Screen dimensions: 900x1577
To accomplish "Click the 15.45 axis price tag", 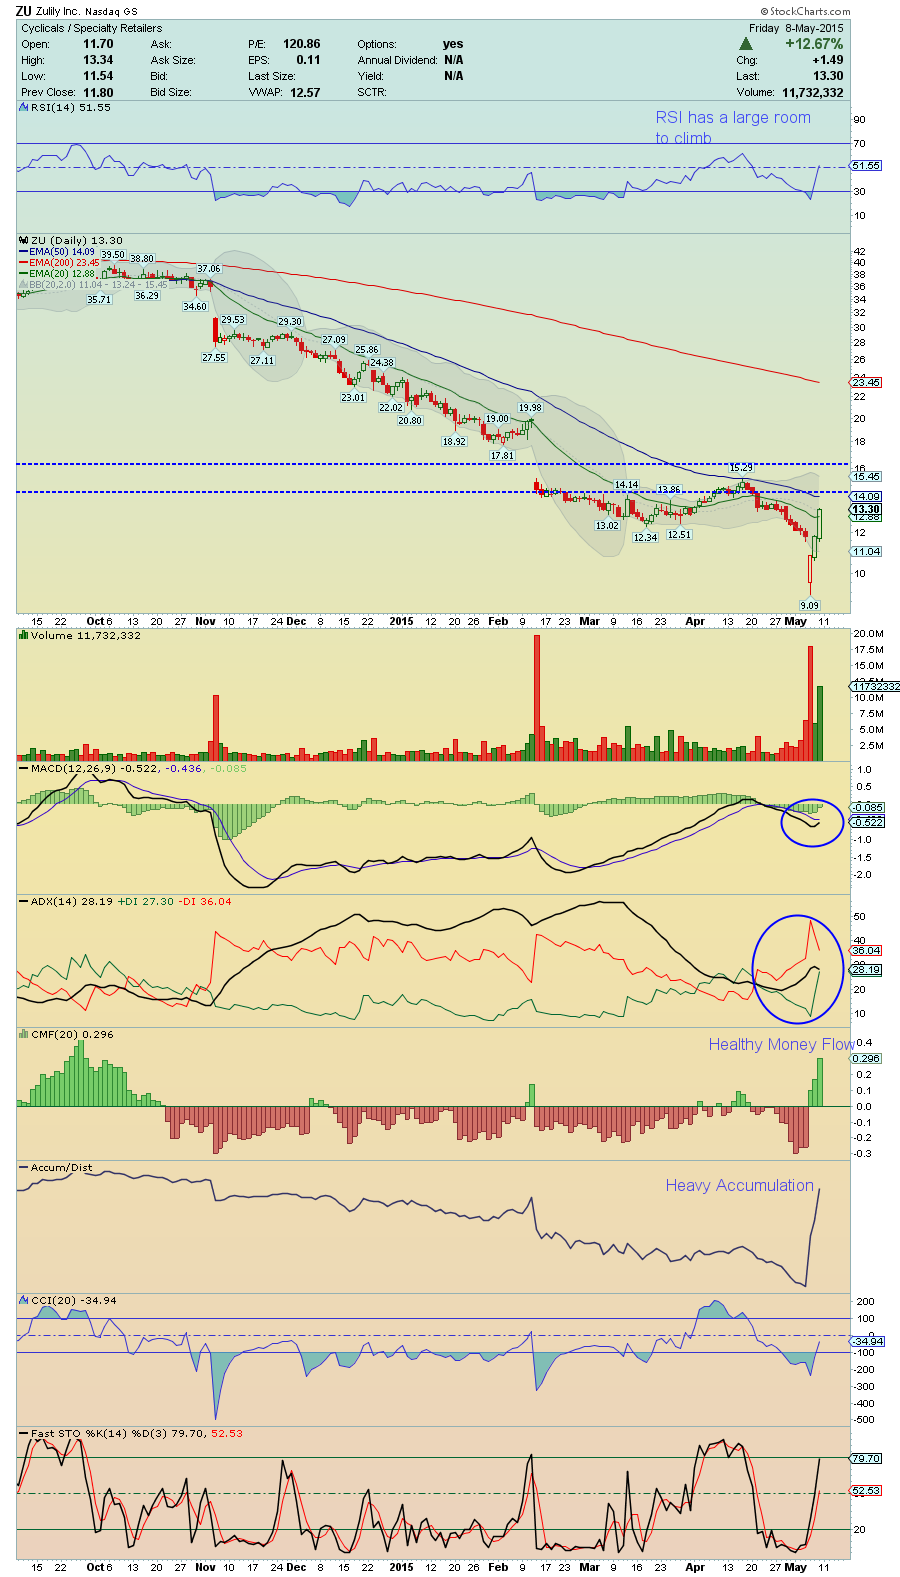I will point(866,477).
